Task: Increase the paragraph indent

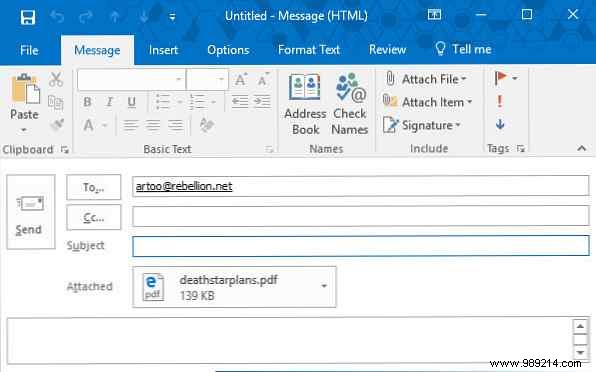Action: coord(263,101)
